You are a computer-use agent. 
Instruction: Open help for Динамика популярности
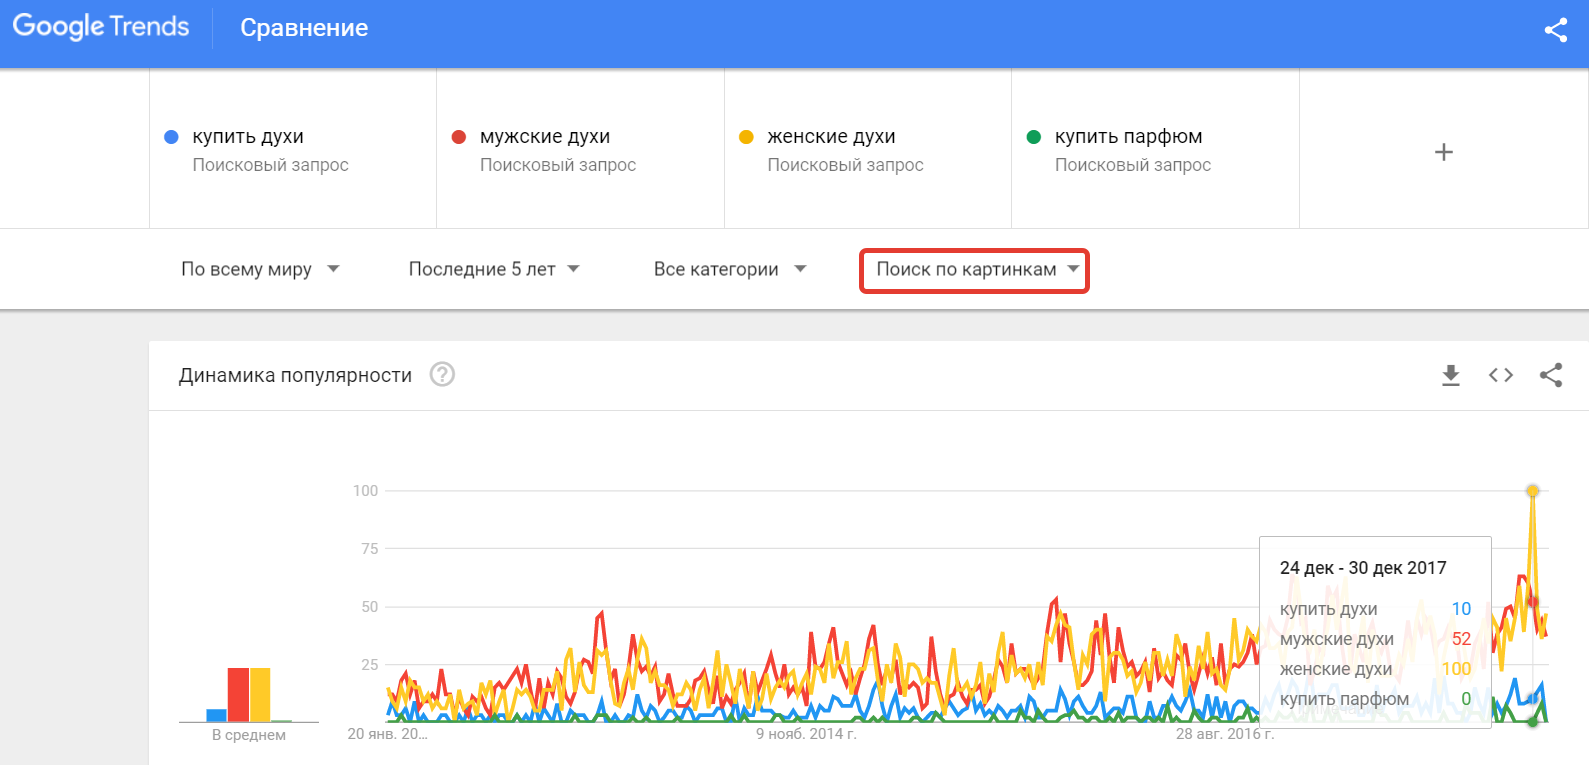click(x=442, y=374)
